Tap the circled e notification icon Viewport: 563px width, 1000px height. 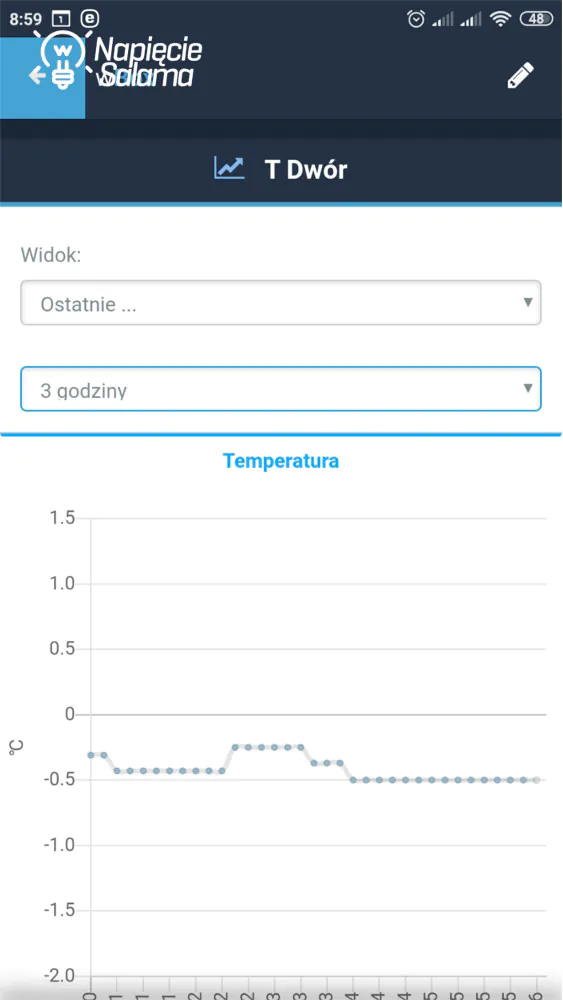[x=89, y=19]
